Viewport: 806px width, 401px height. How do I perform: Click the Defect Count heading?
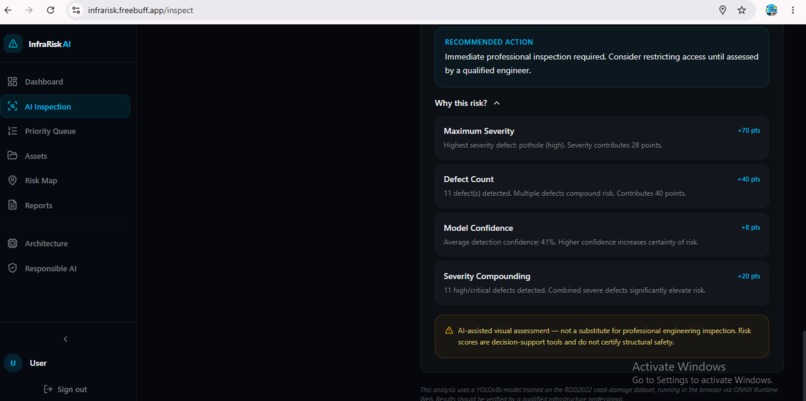coord(468,179)
